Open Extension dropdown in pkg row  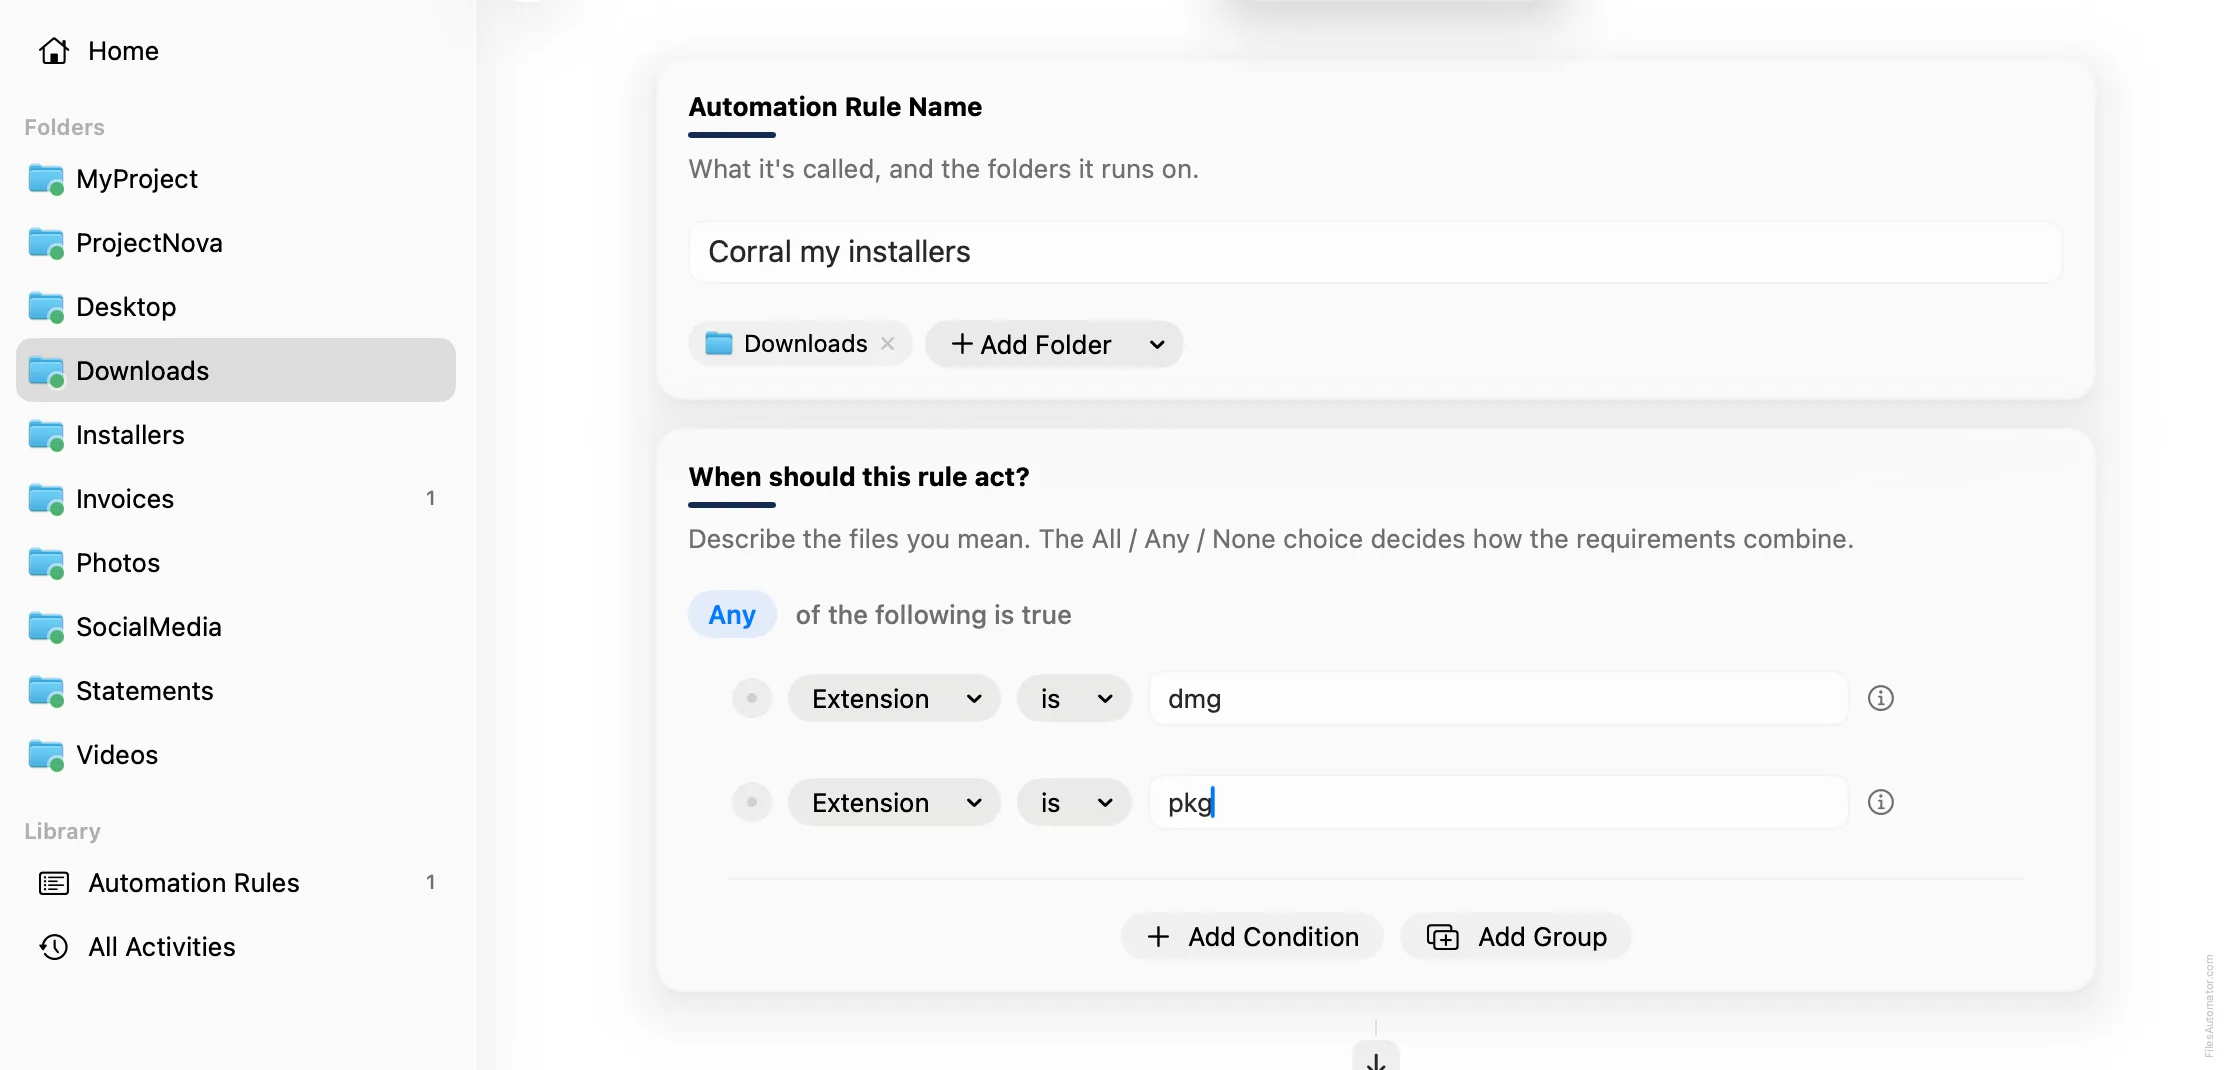(894, 803)
